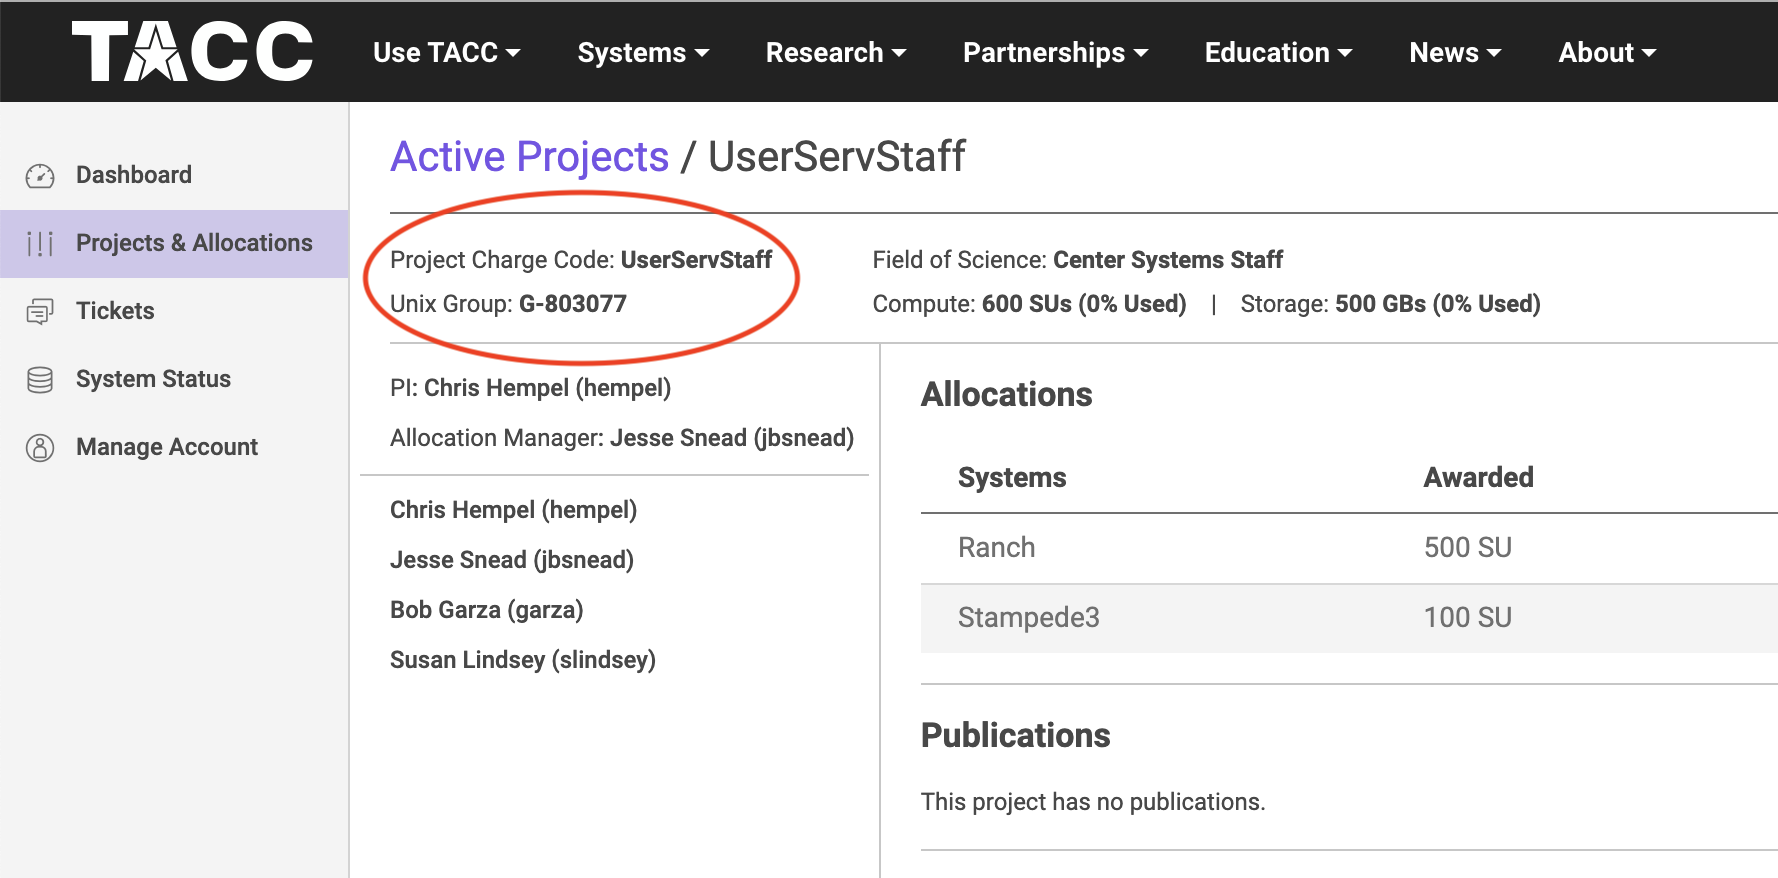Select member Chris Hempel (hempel) in list
The image size is (1778, 878).
(x=513, y=510)
